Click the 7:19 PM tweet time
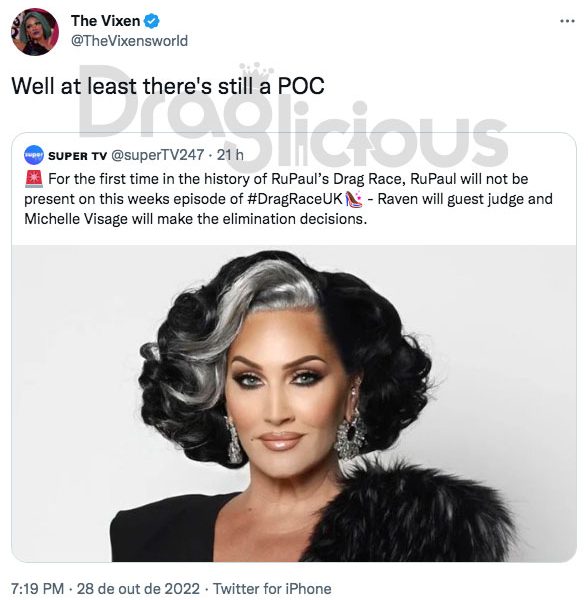 point(37,589)
